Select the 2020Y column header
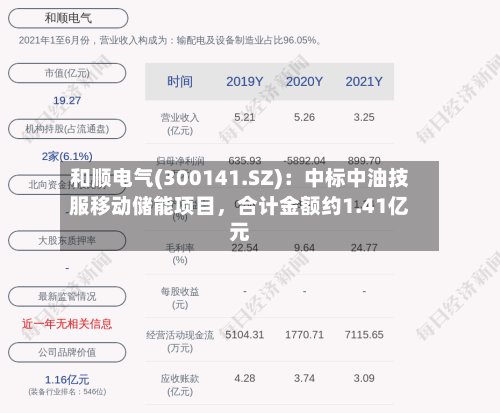Viewport: 500px width, 413px height. [304, 82]
